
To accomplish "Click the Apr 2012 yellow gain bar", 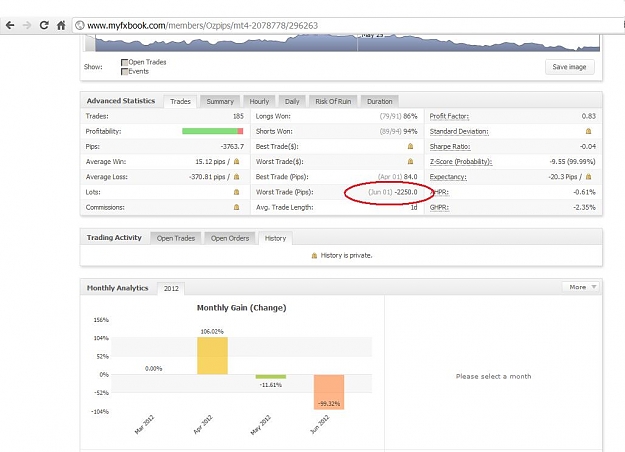I will (x=212, y=356).
